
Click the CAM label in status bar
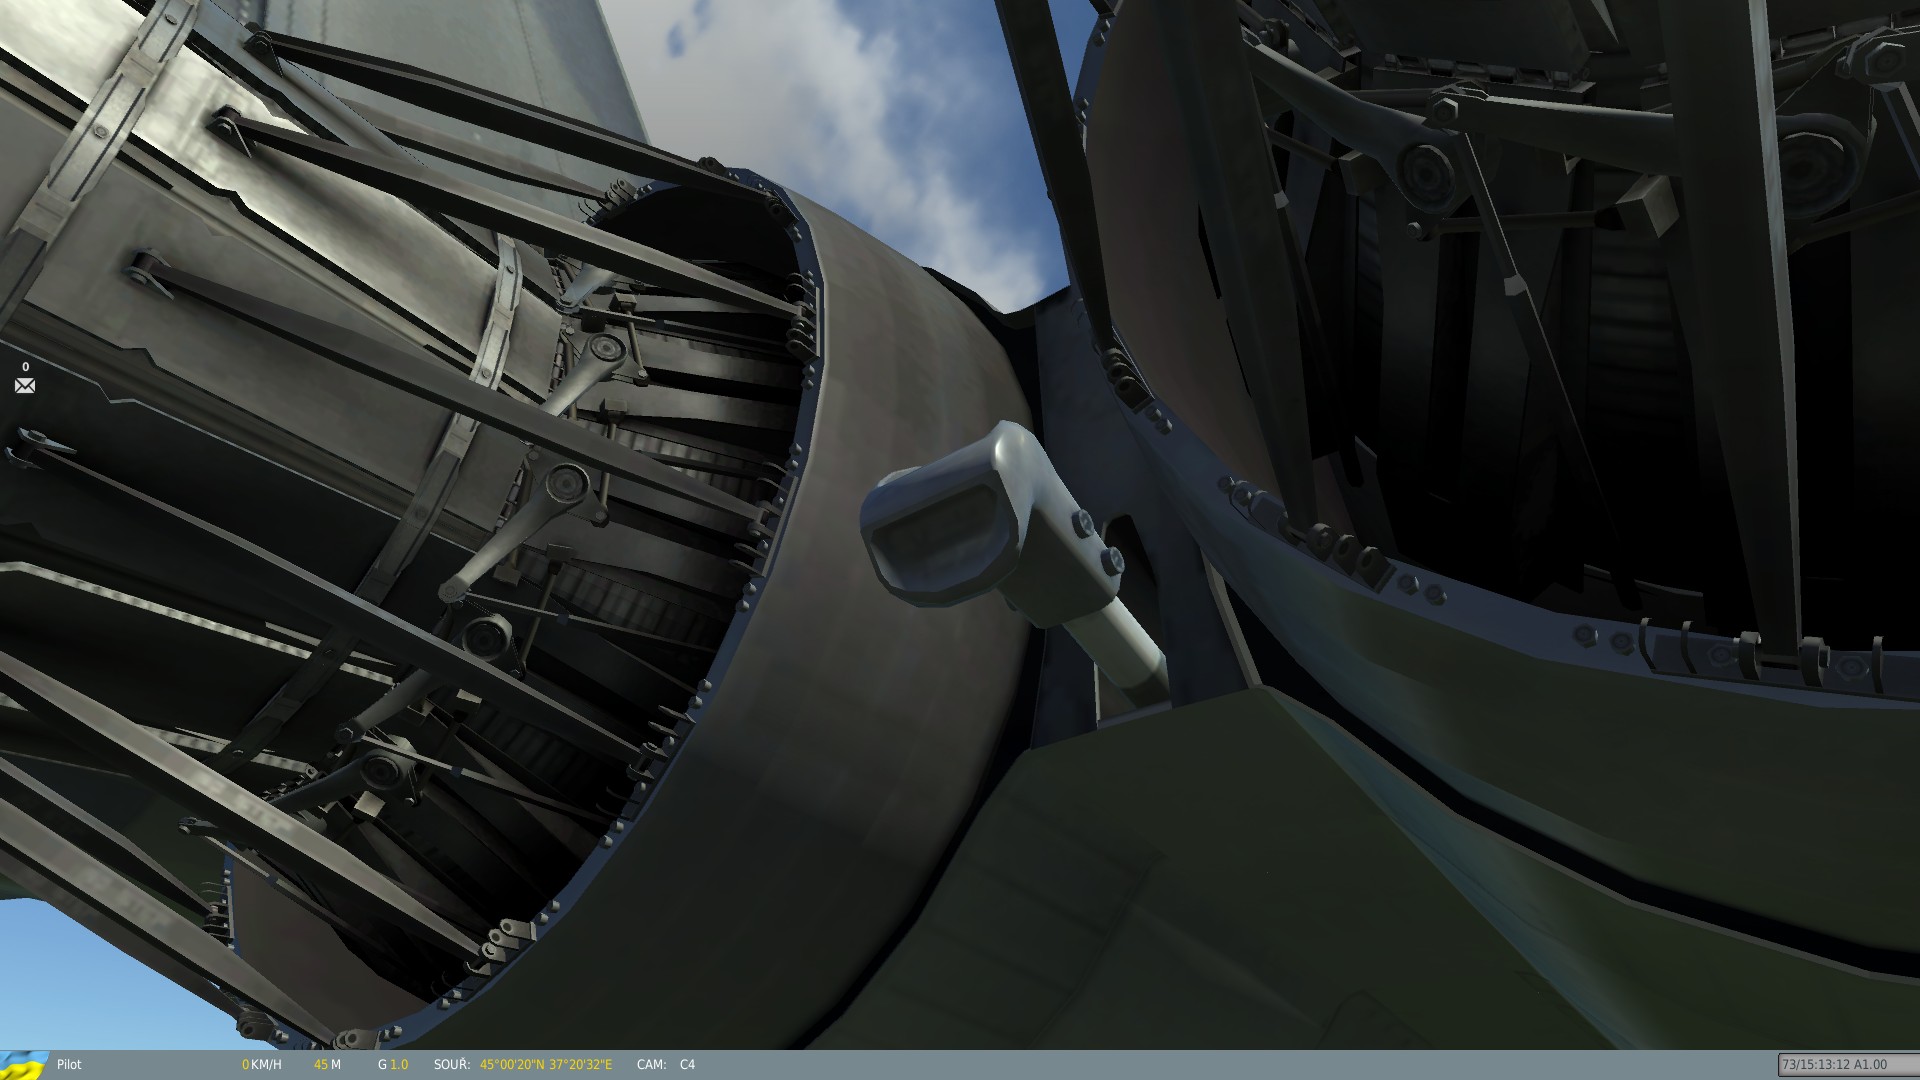(x=651, y=1065)
